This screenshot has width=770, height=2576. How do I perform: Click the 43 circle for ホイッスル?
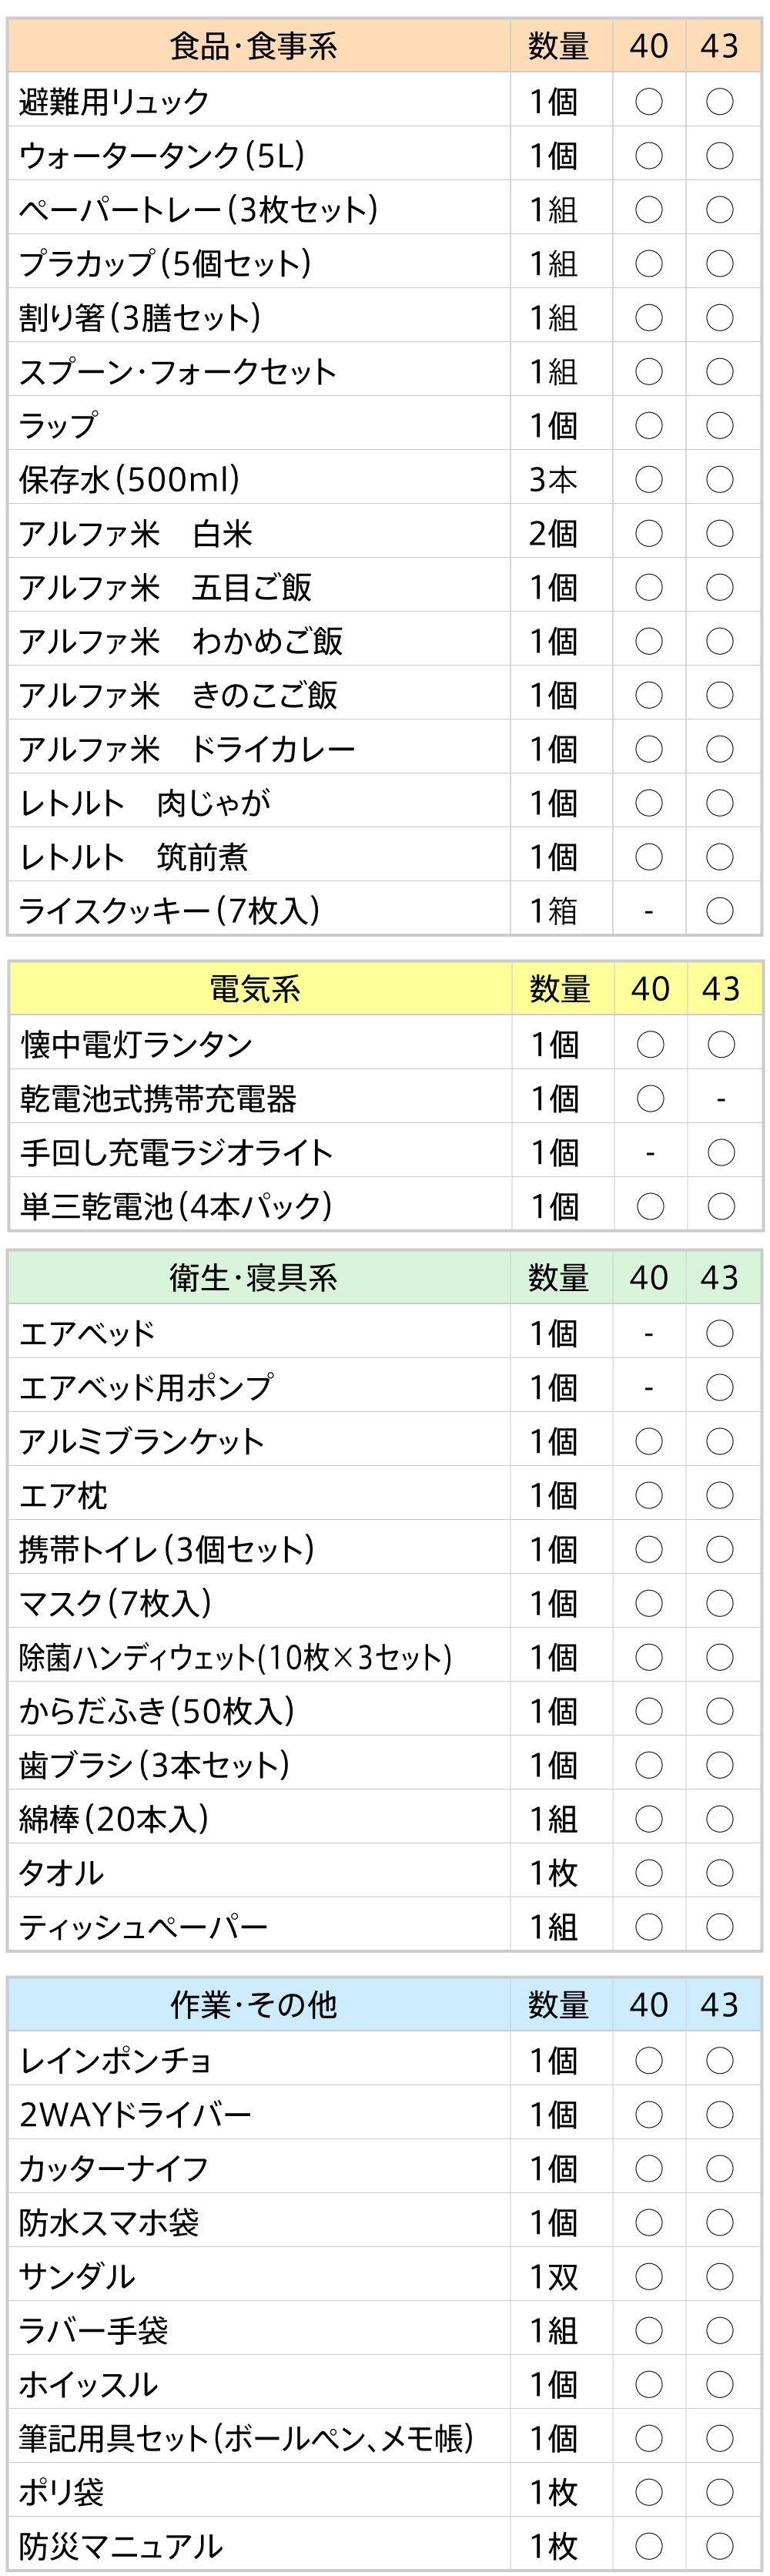pos(720,2383)
